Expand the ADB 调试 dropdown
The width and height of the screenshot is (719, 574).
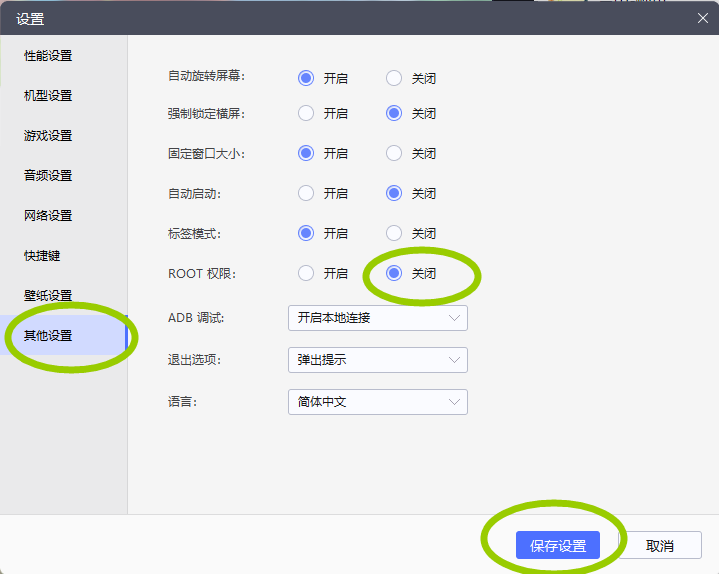(377, 318)
